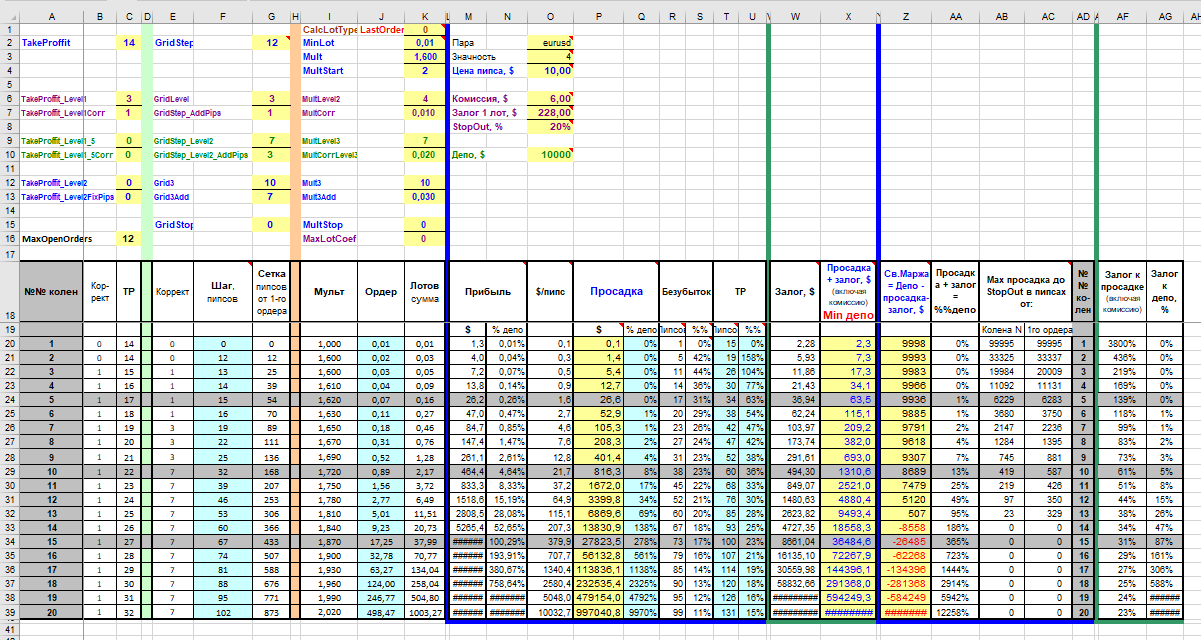The image size is (1201, 640).
Task: Select the Колена N subheader cell
Action: (x=1001, y=329)
